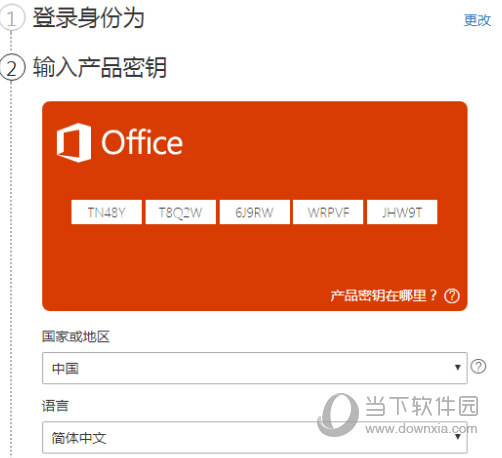The image size is (502, 458).
Task: Click the third key field 6J9RW
Action: (x=255, y=212)
